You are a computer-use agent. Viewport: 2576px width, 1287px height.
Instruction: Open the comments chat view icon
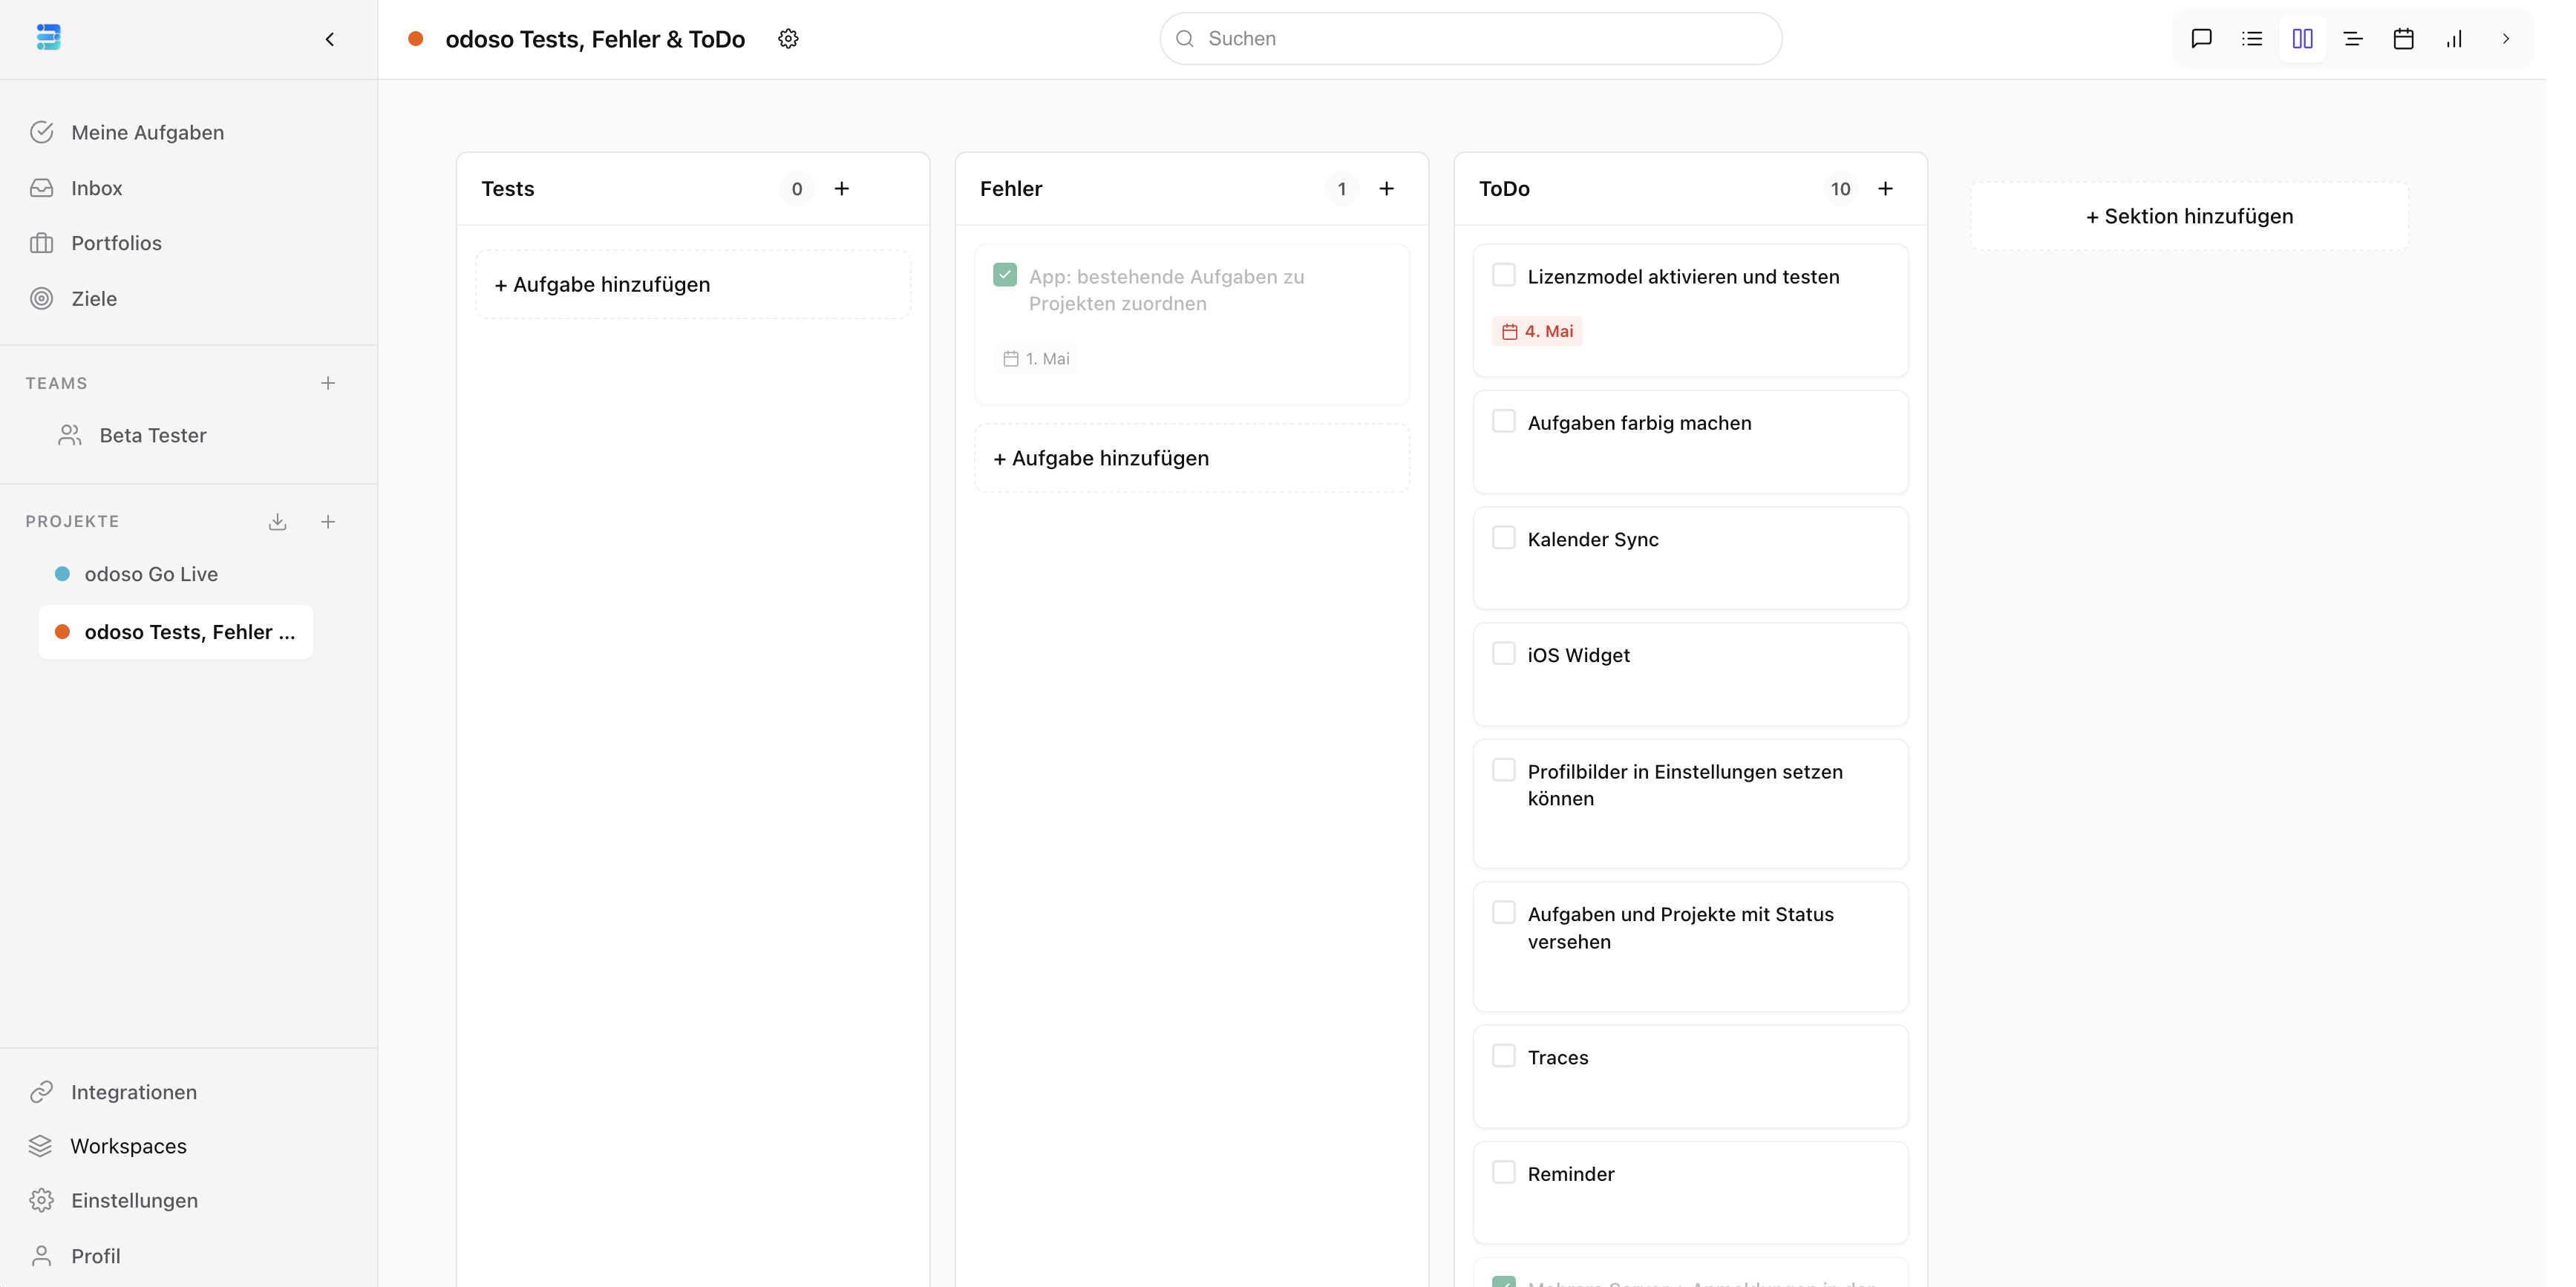[x=2201, y=39]
